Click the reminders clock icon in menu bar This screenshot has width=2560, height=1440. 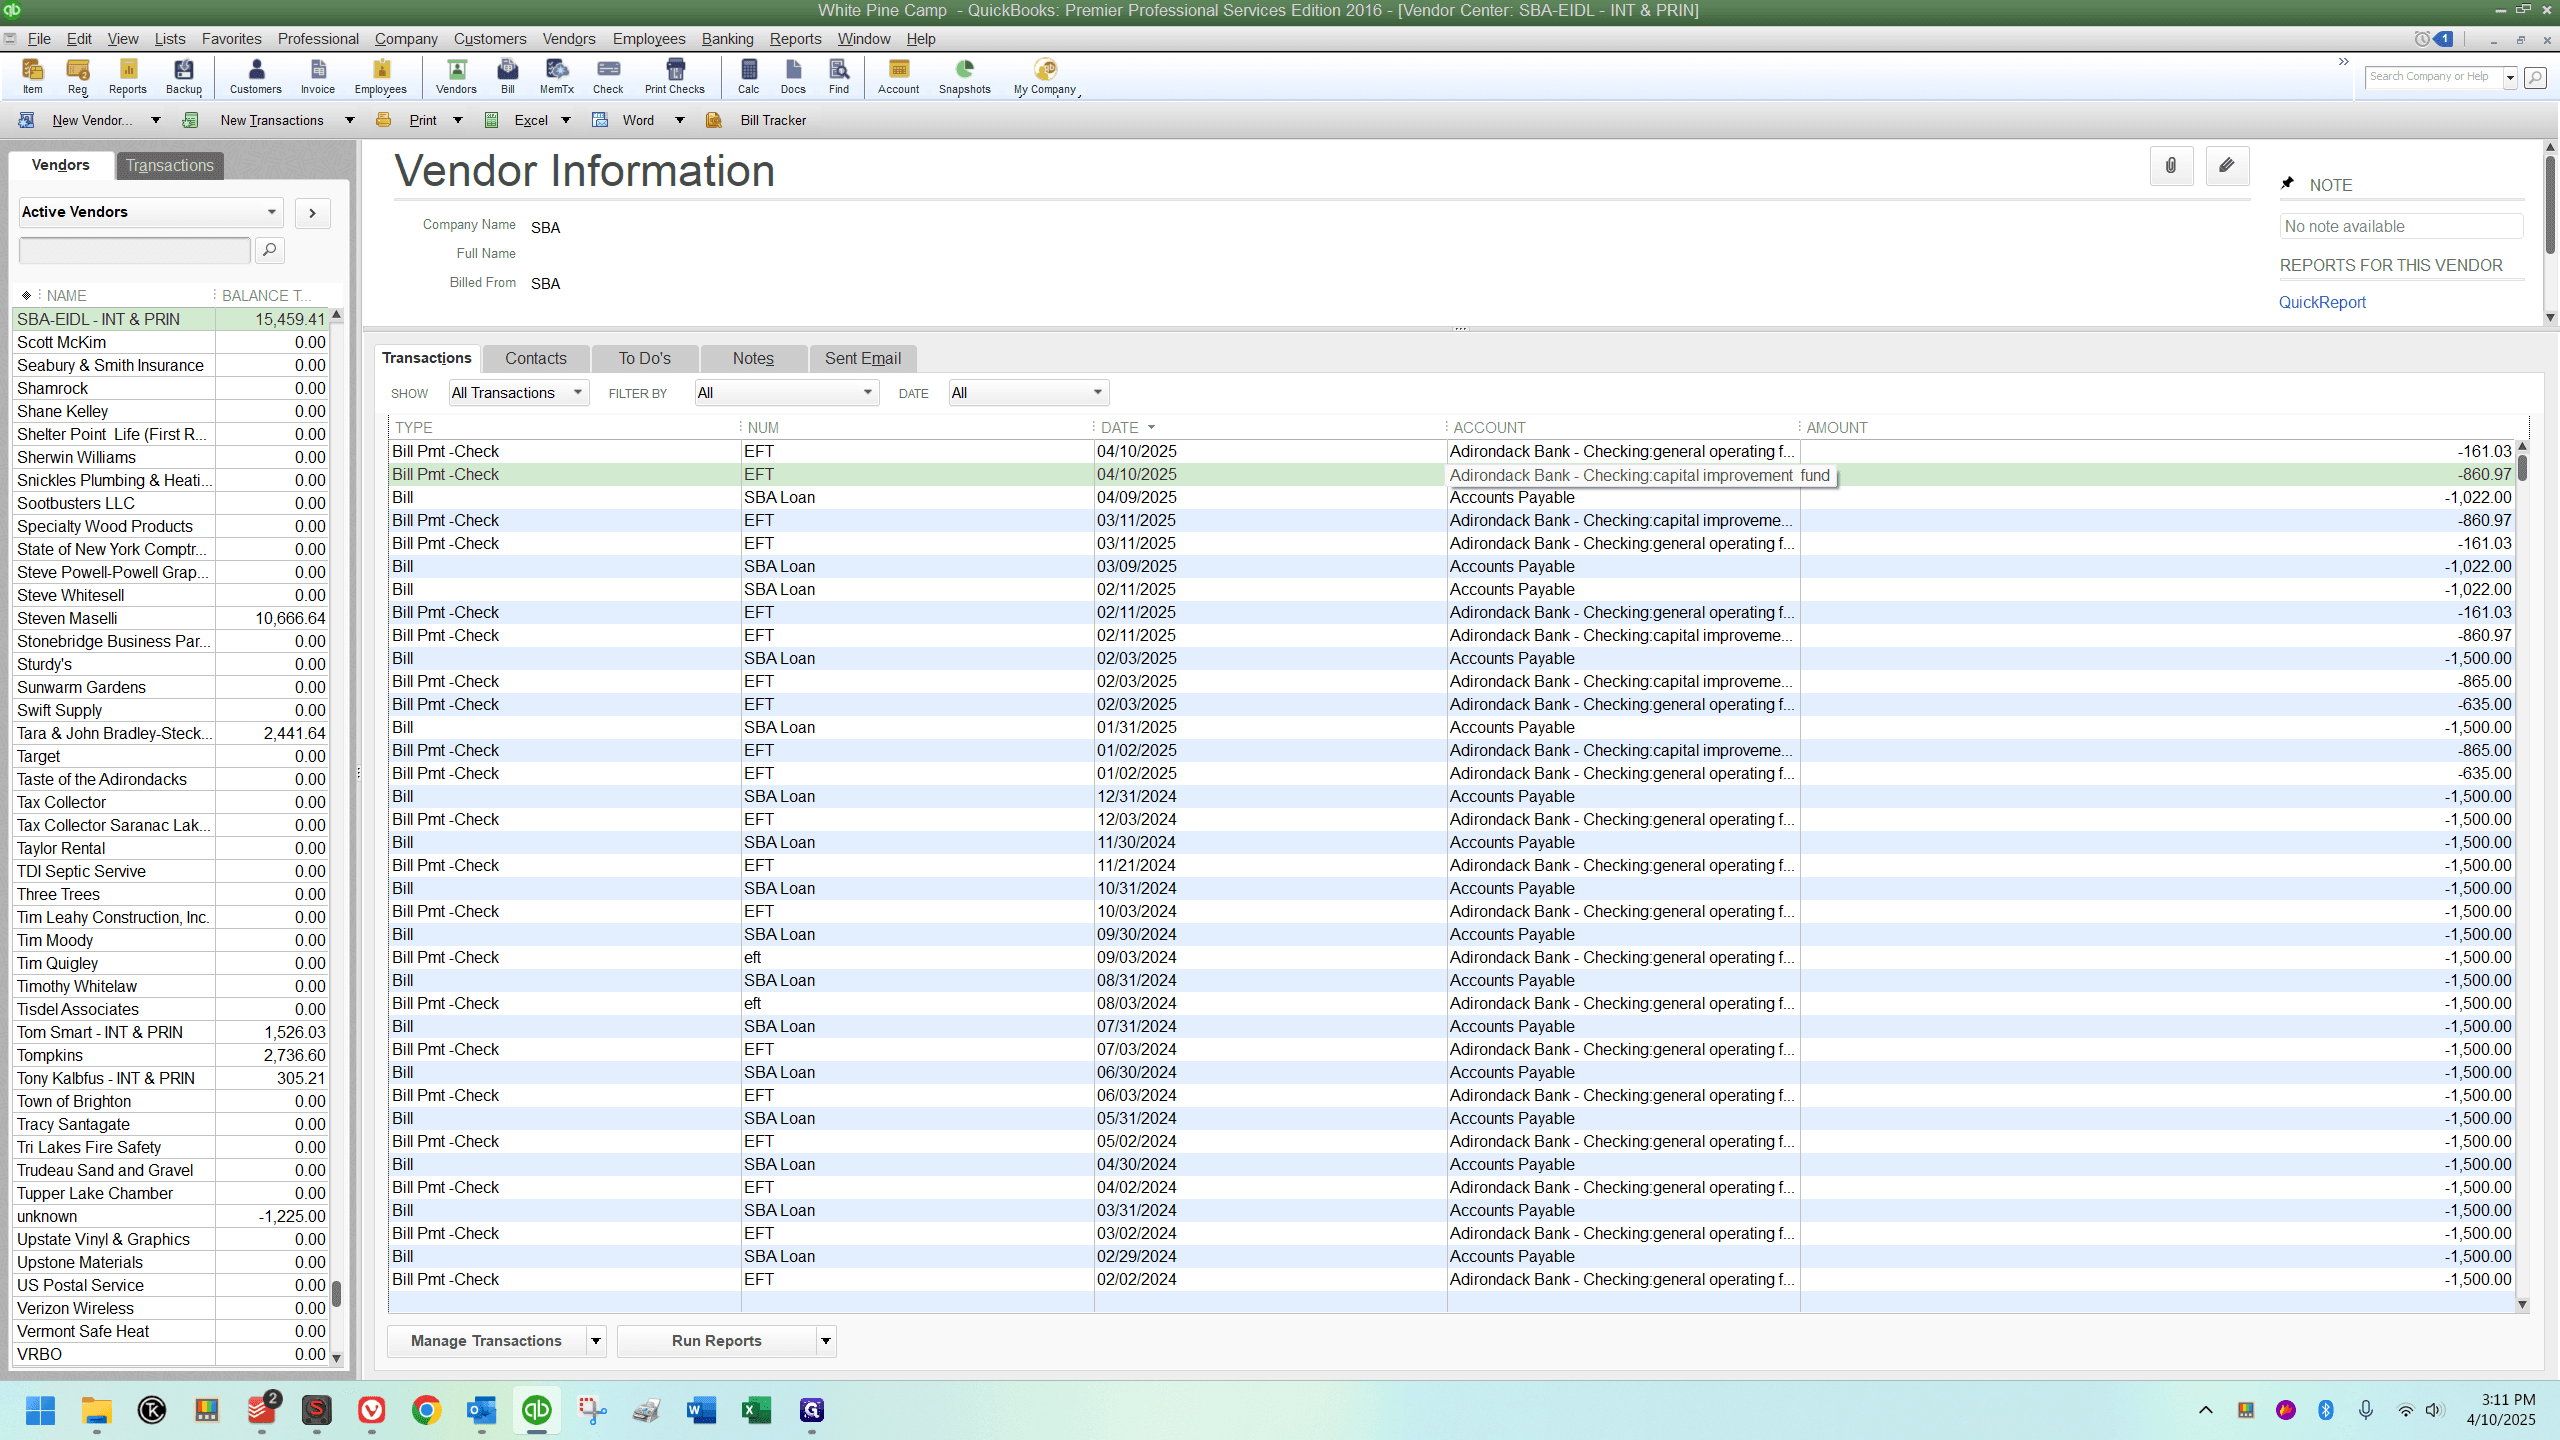2422,39
